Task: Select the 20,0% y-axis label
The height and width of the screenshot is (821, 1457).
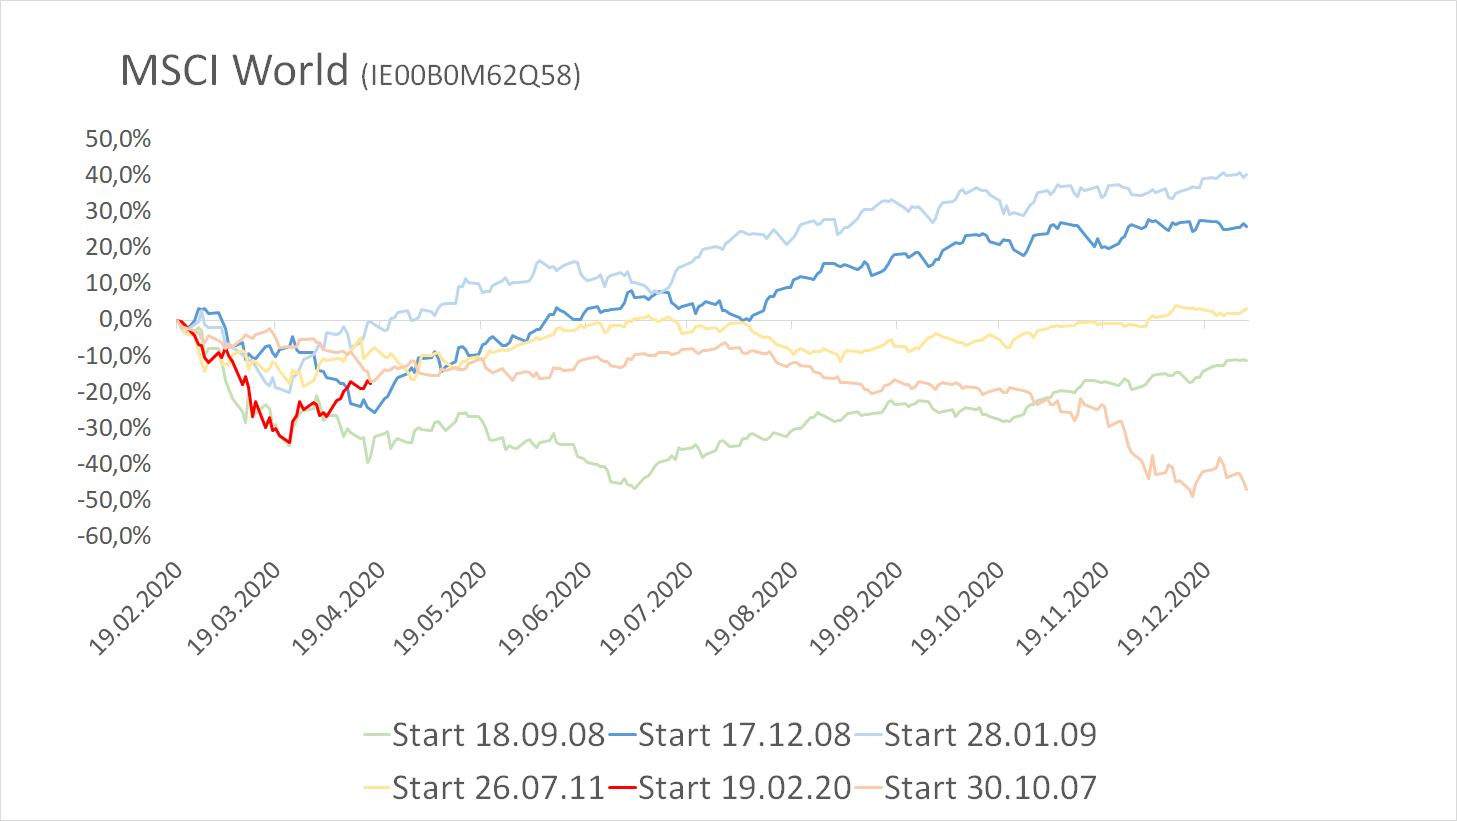Action: [x=118, y=247]
